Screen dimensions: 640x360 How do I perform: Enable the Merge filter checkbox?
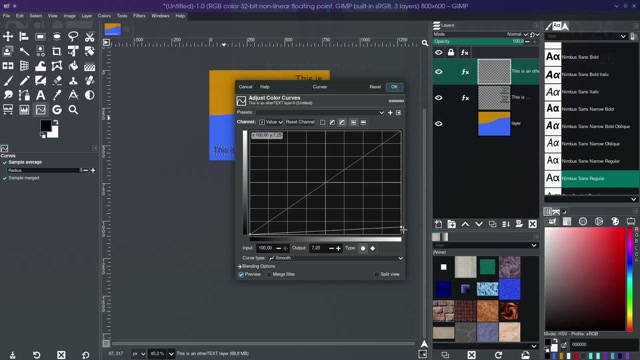(x=269, y=274)
